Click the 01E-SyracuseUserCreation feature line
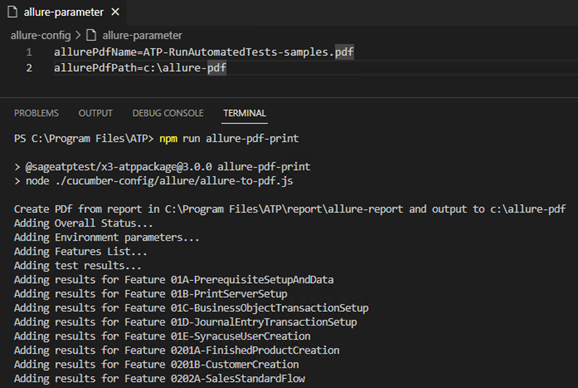Viewport: 578px width, 388px height. (x=162, y=336)
